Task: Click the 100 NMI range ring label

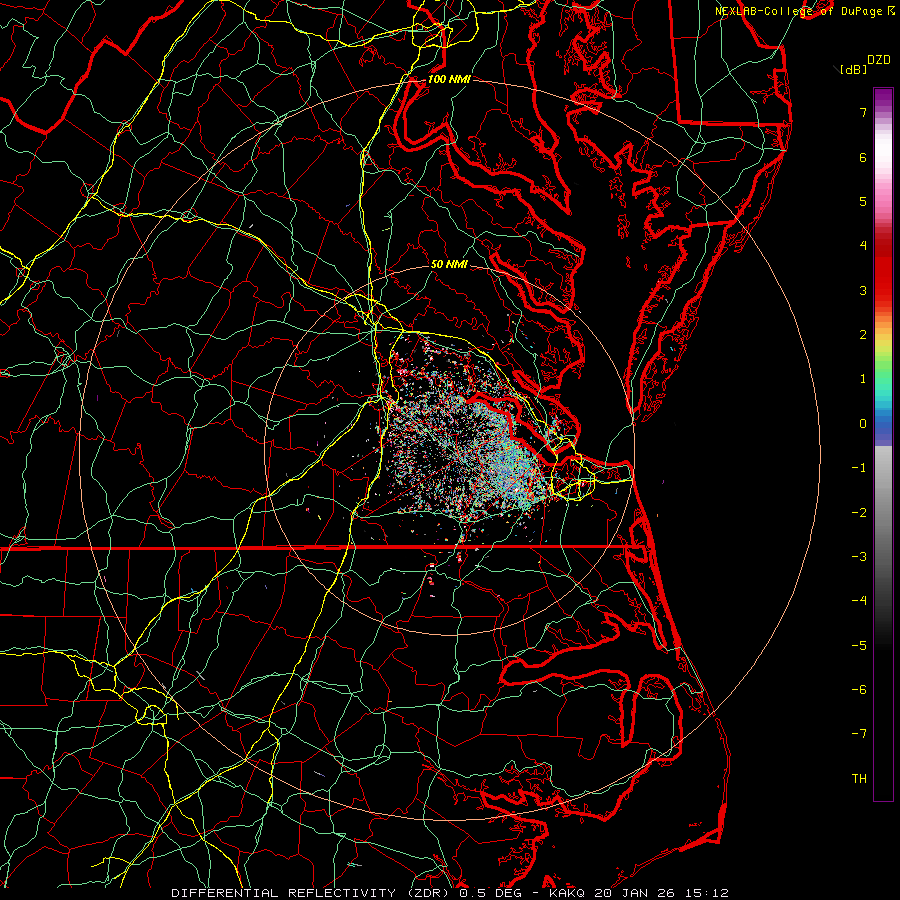Action: 449,79
